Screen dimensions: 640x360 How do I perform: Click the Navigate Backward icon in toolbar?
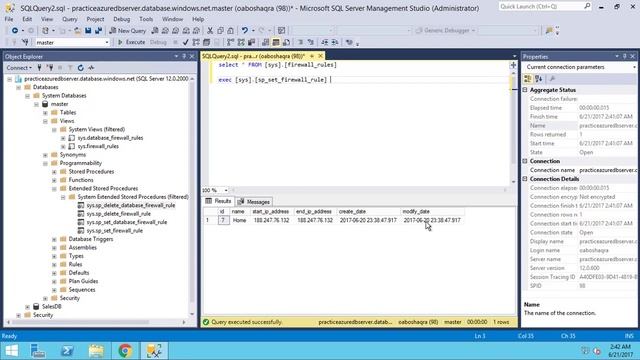pos(15,31)
